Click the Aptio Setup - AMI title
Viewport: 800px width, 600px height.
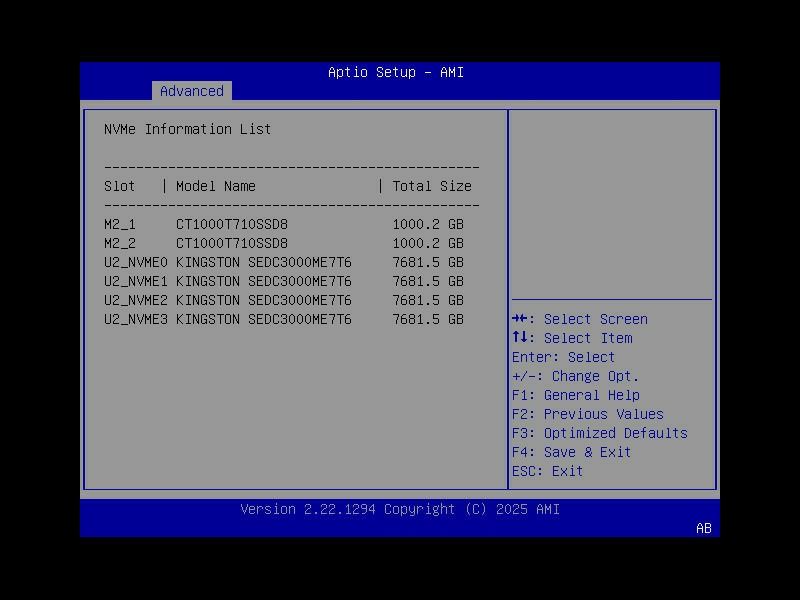(393, 72)
